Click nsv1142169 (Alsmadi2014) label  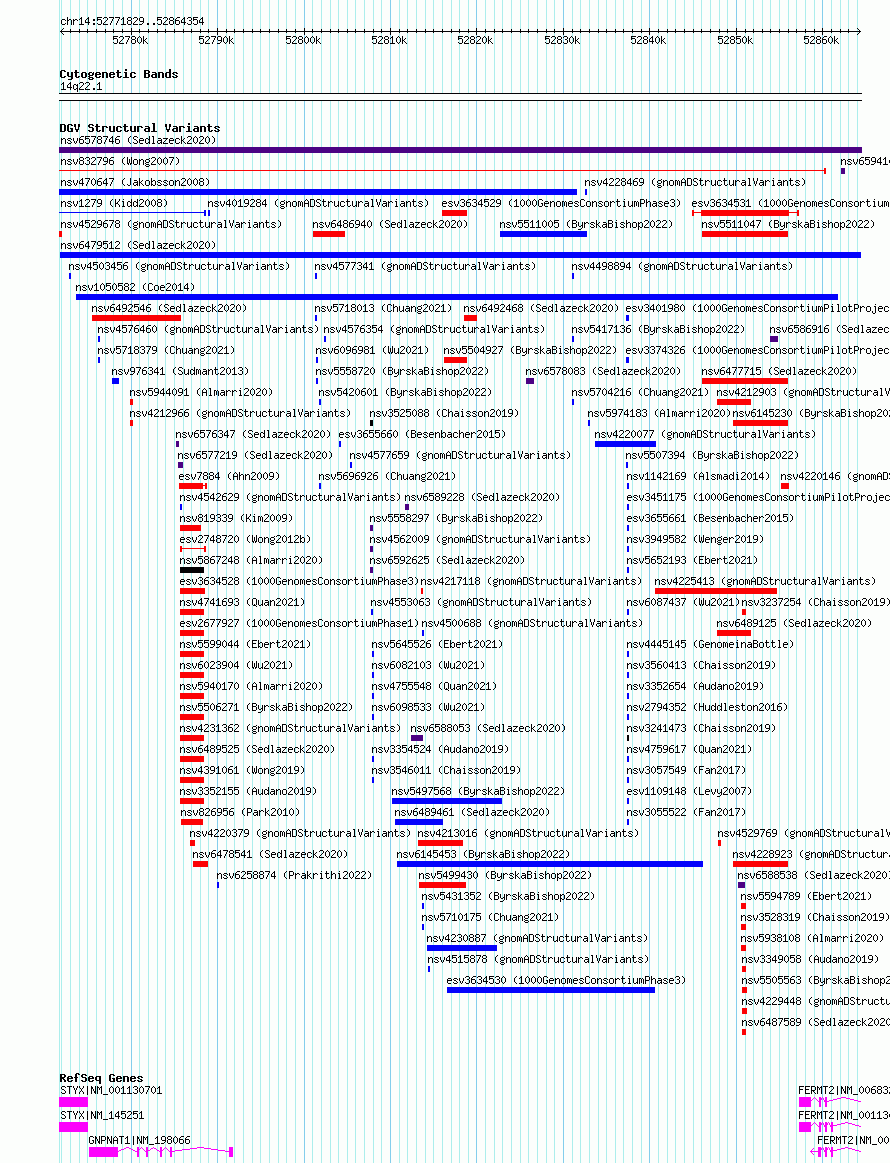(698, 476)
